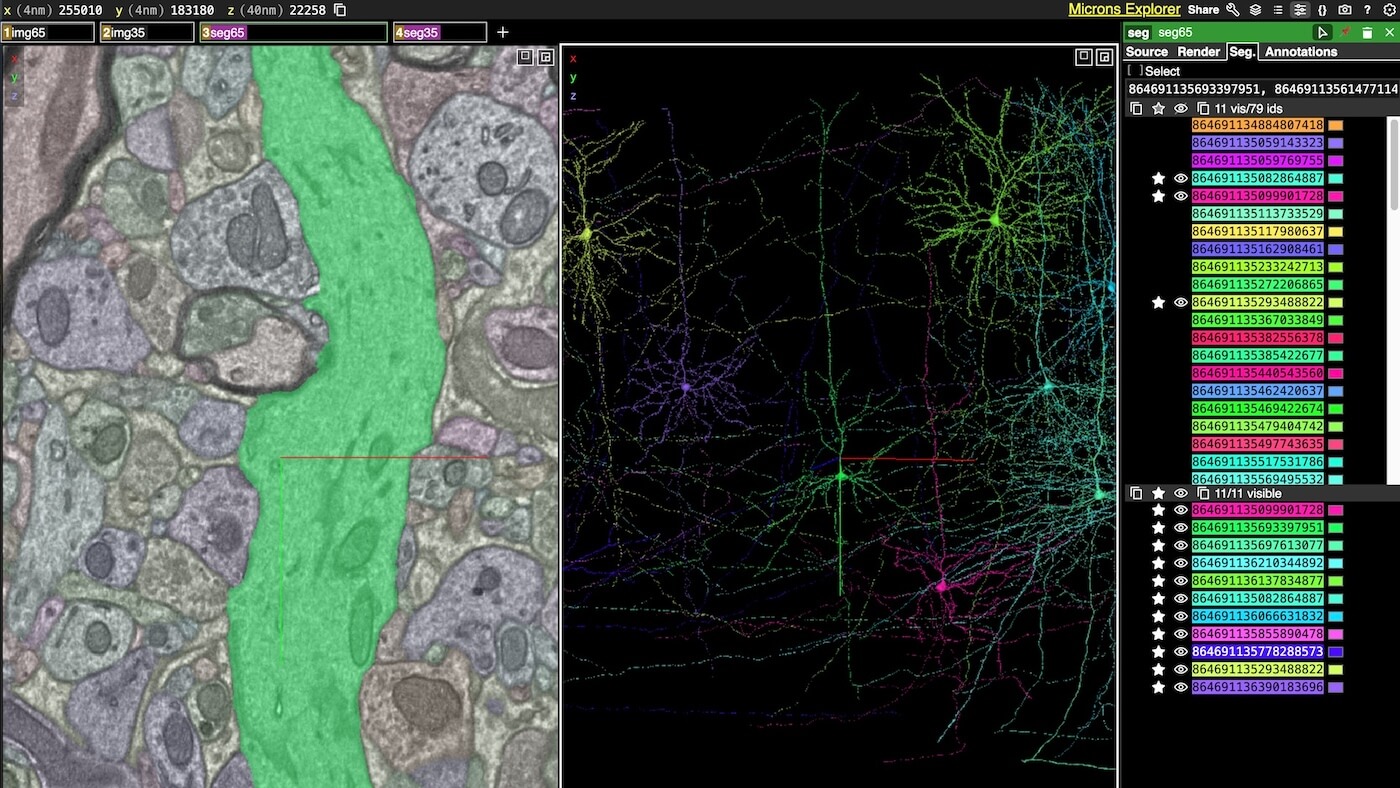Expand the EM slice view to fullscreen
This screenshot has width=1400, height=788.
coord(524,57)
